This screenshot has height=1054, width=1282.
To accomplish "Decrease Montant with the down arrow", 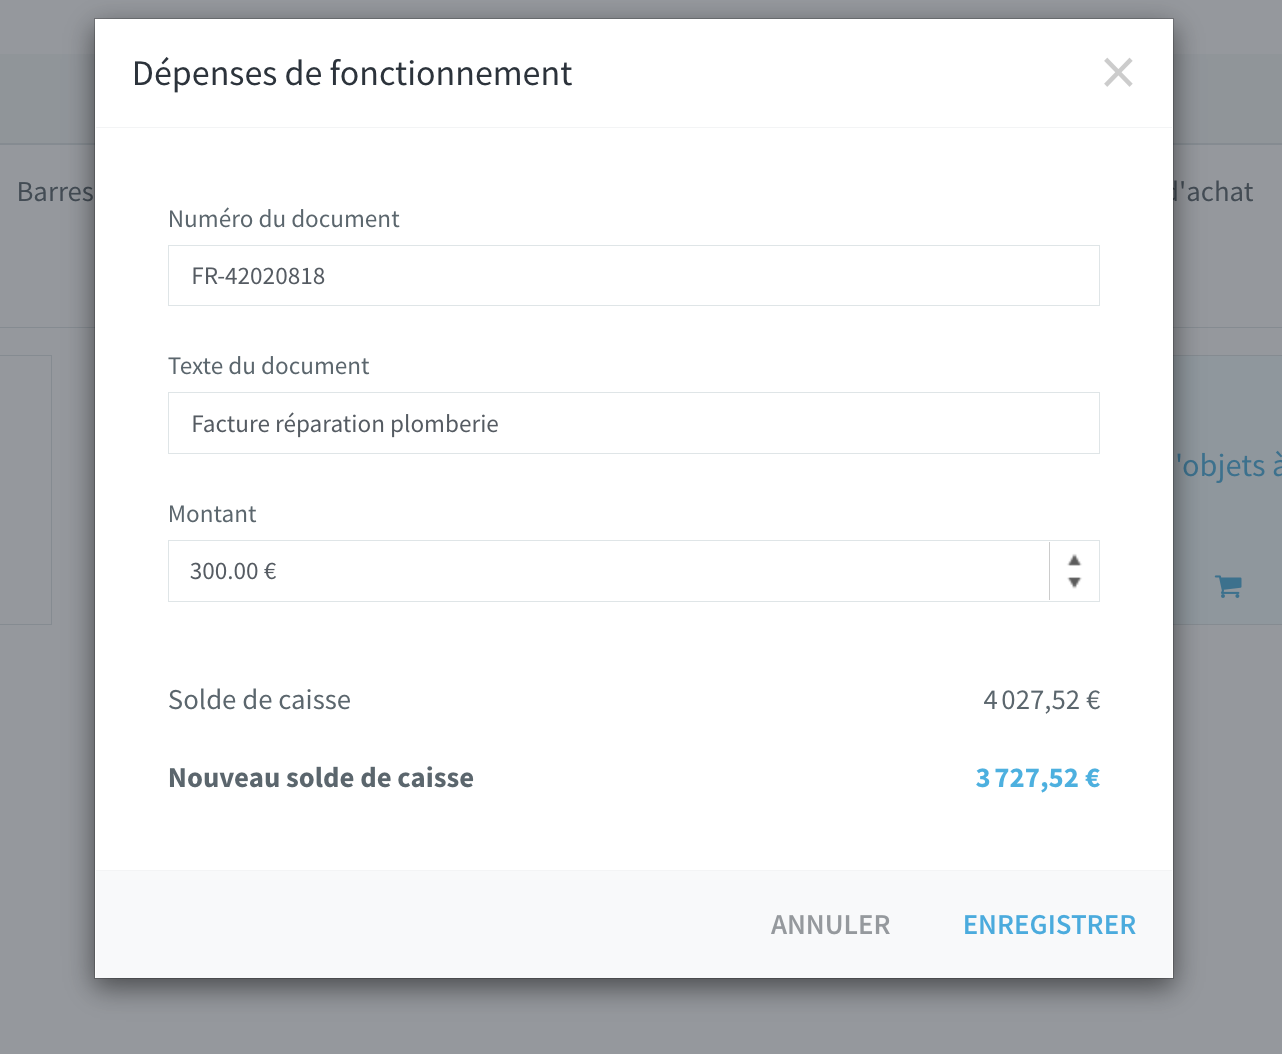I will (x=1074, y=583).
